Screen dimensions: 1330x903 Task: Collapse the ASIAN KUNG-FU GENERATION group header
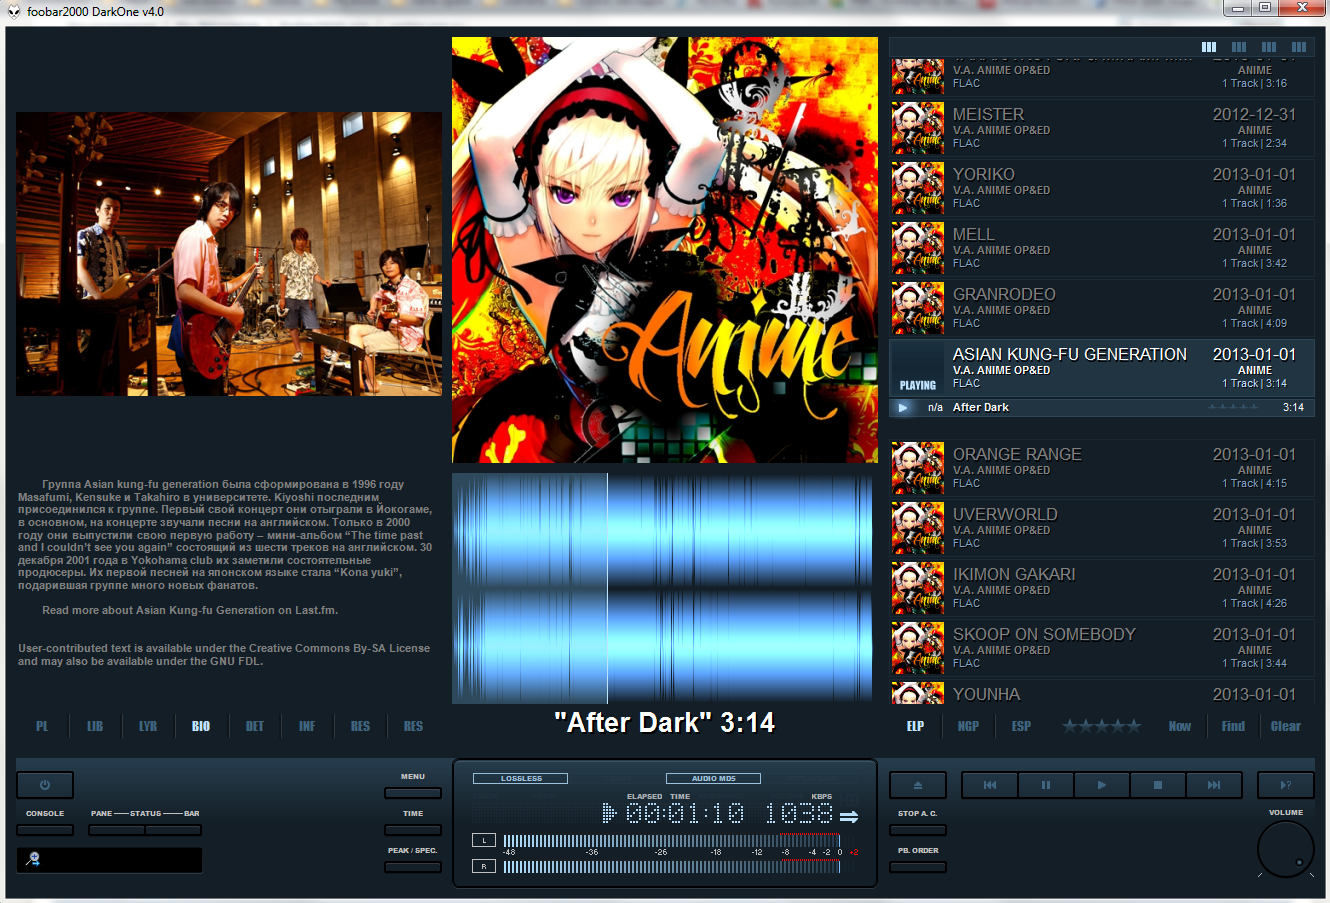click(x=1102, y=367)
